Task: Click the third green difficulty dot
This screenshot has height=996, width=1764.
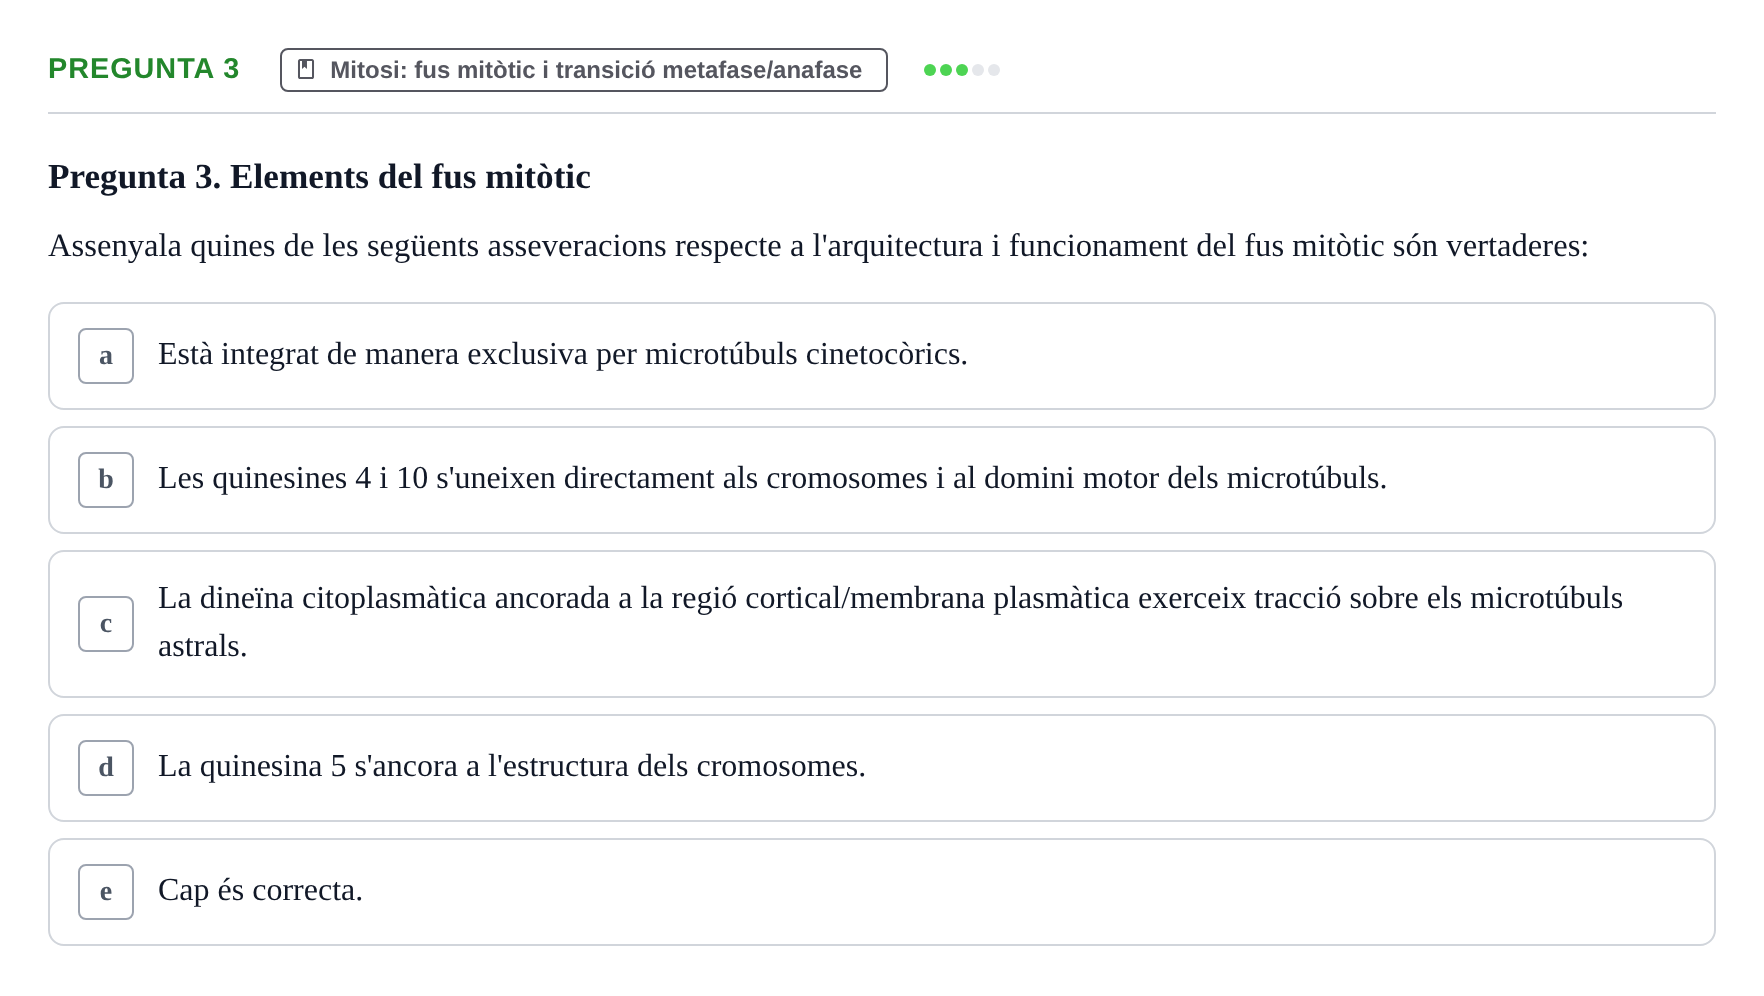Action: pyautogui.click(x=962, y=70)
